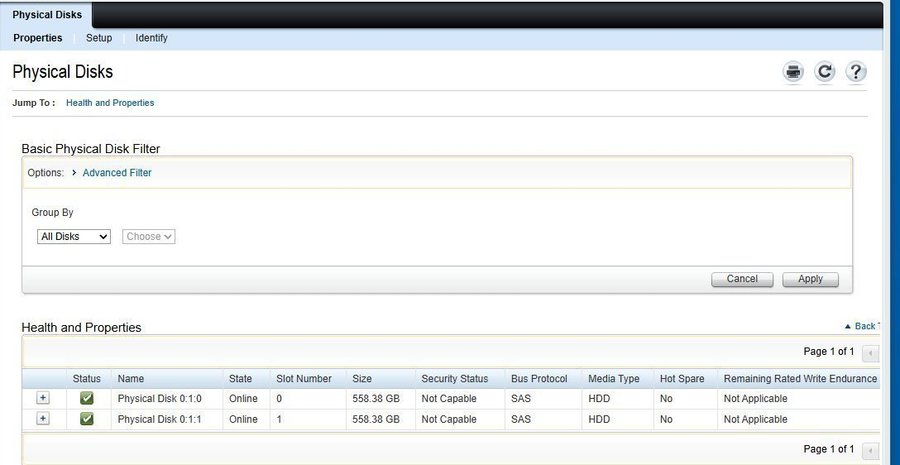Click the print page icon
Screen dimensions: 900x465
click(793, 72)
